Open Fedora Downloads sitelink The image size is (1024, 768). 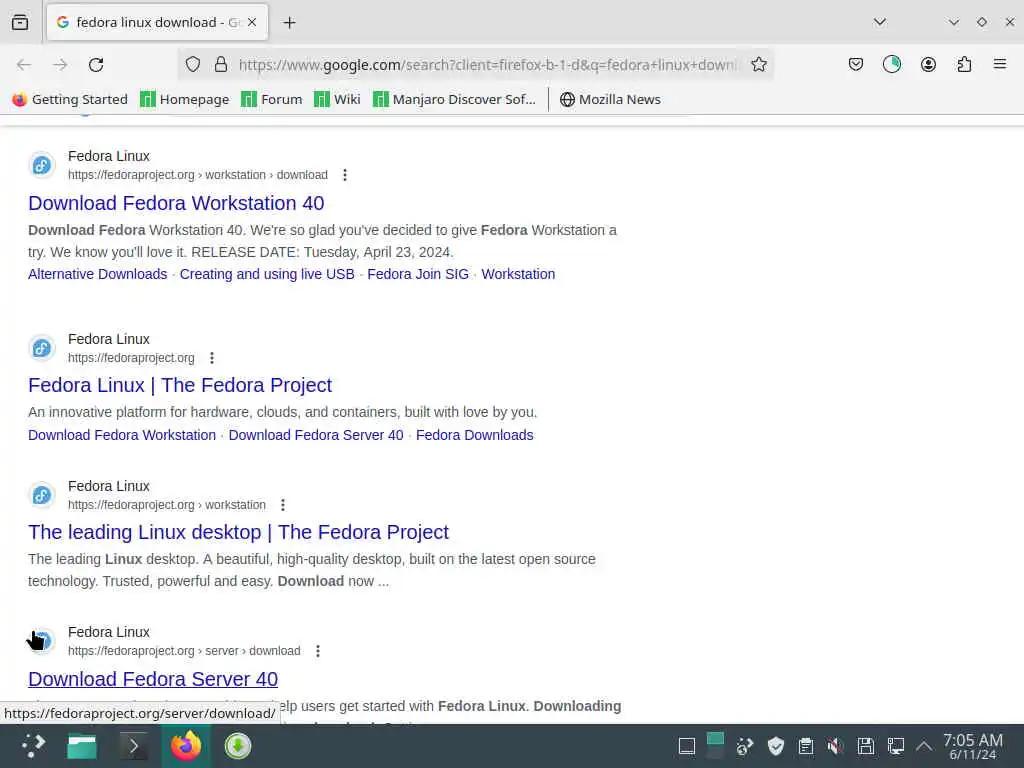475,435
